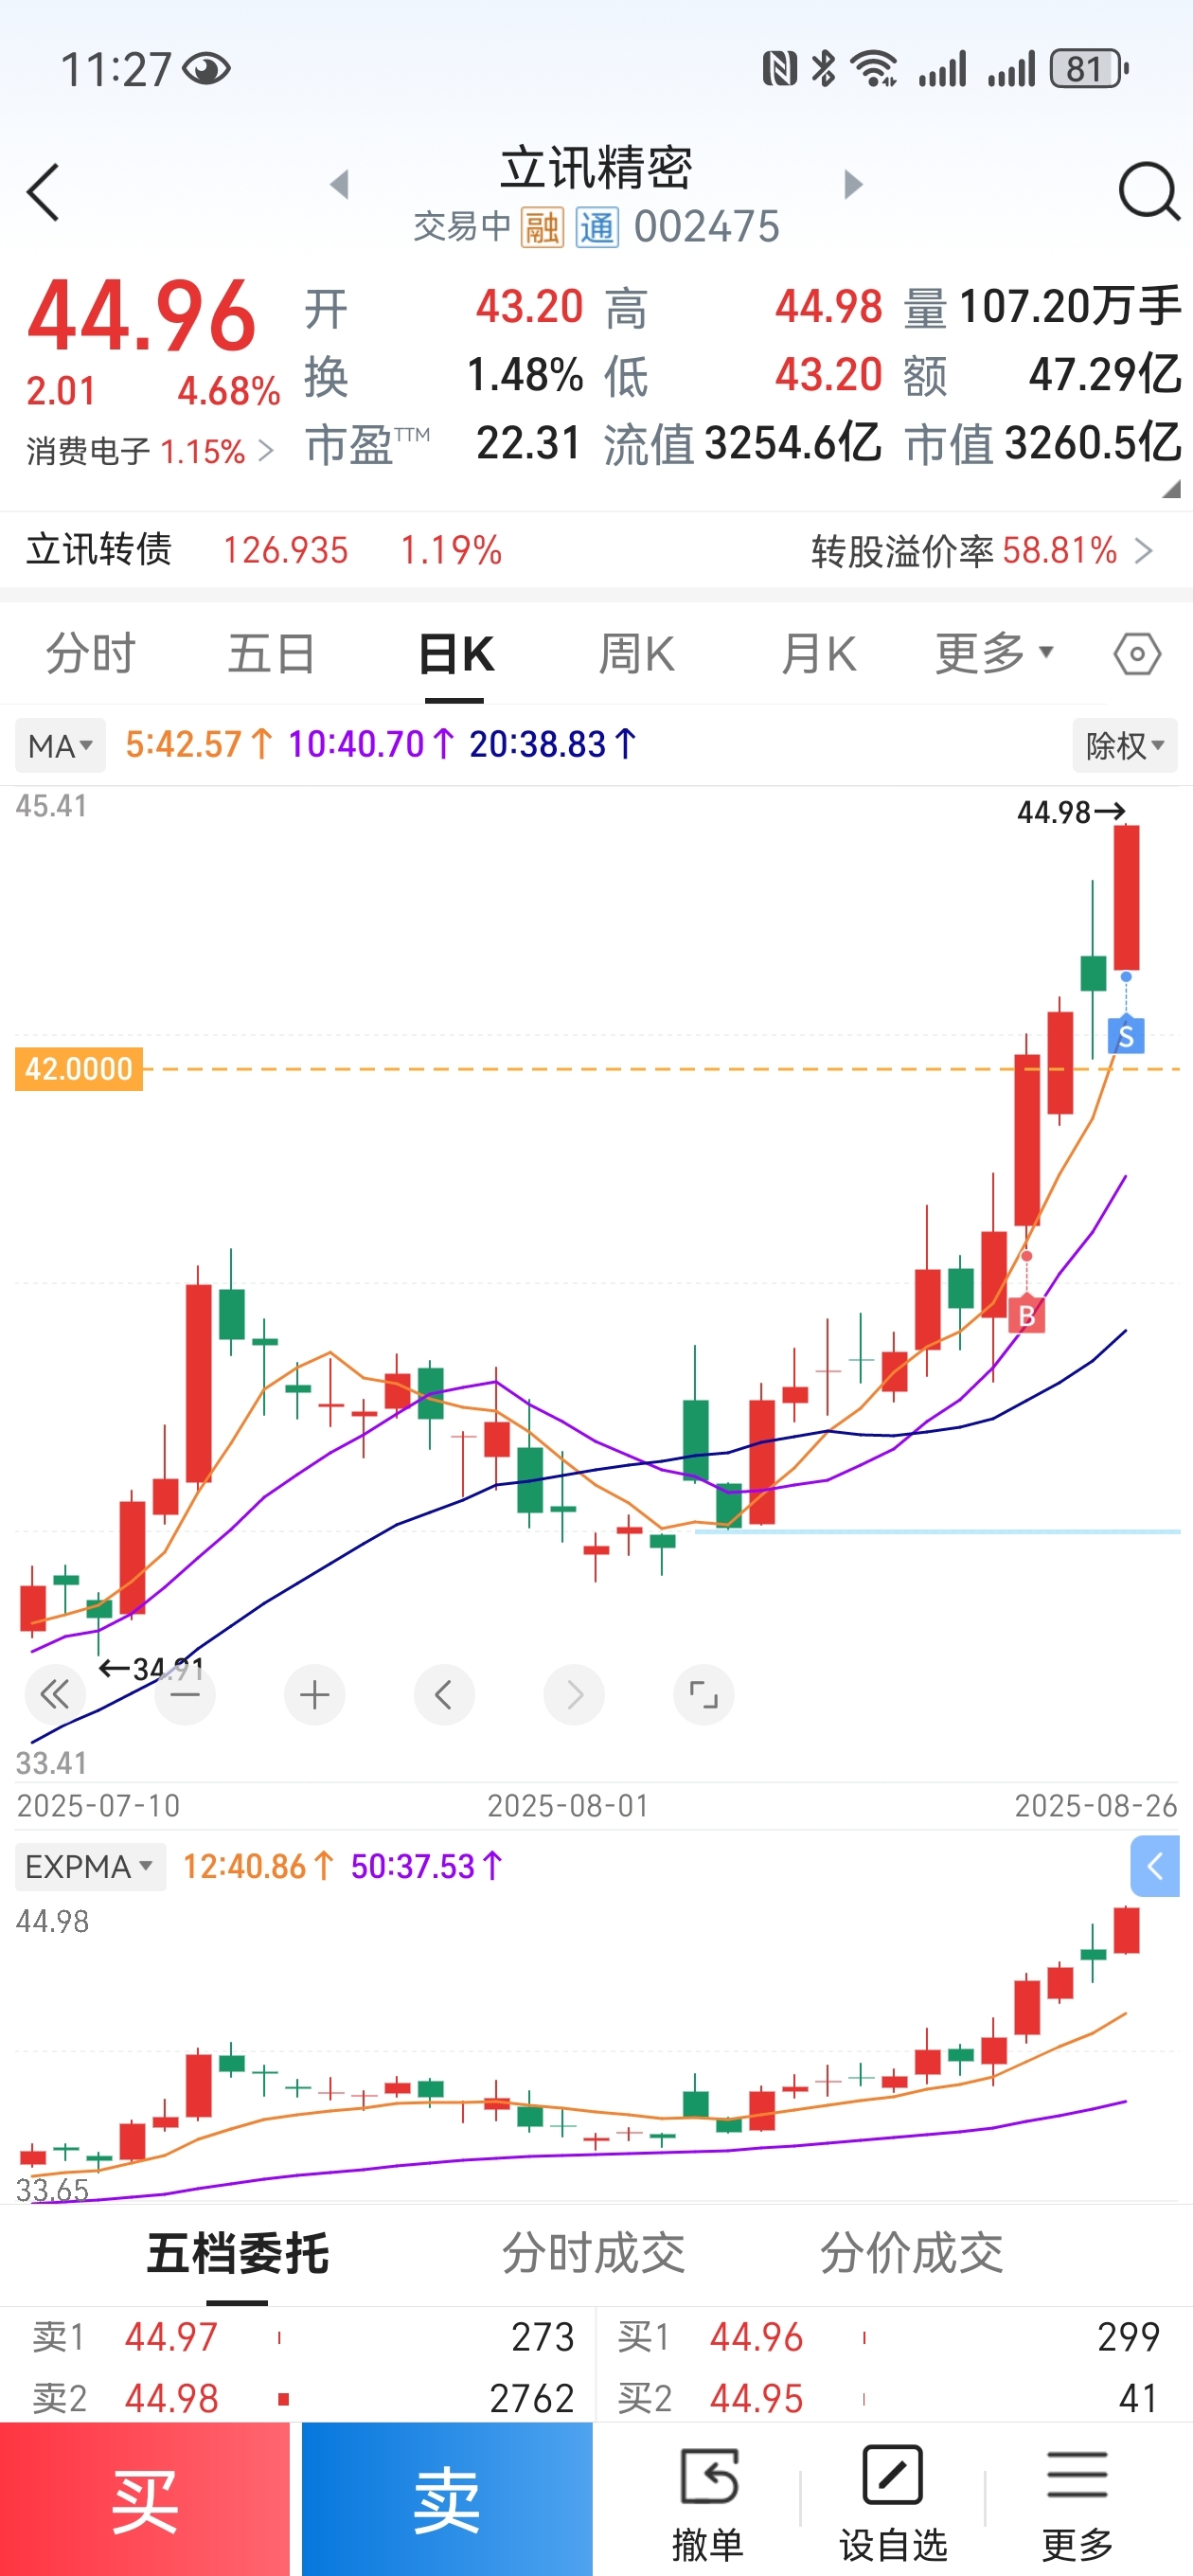Open the 转股溢价率 58.81% details
1193x2576 pixels.
[982, 550]
